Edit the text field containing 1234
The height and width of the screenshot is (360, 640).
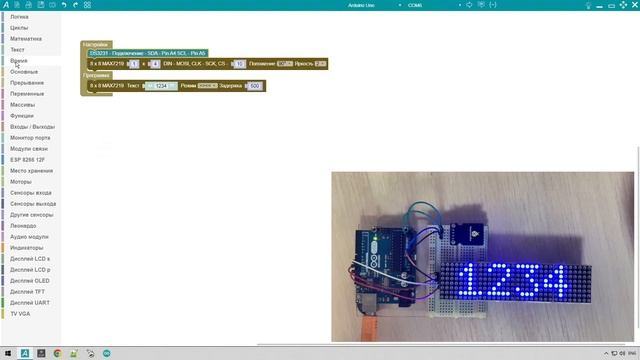pos(161,86)
